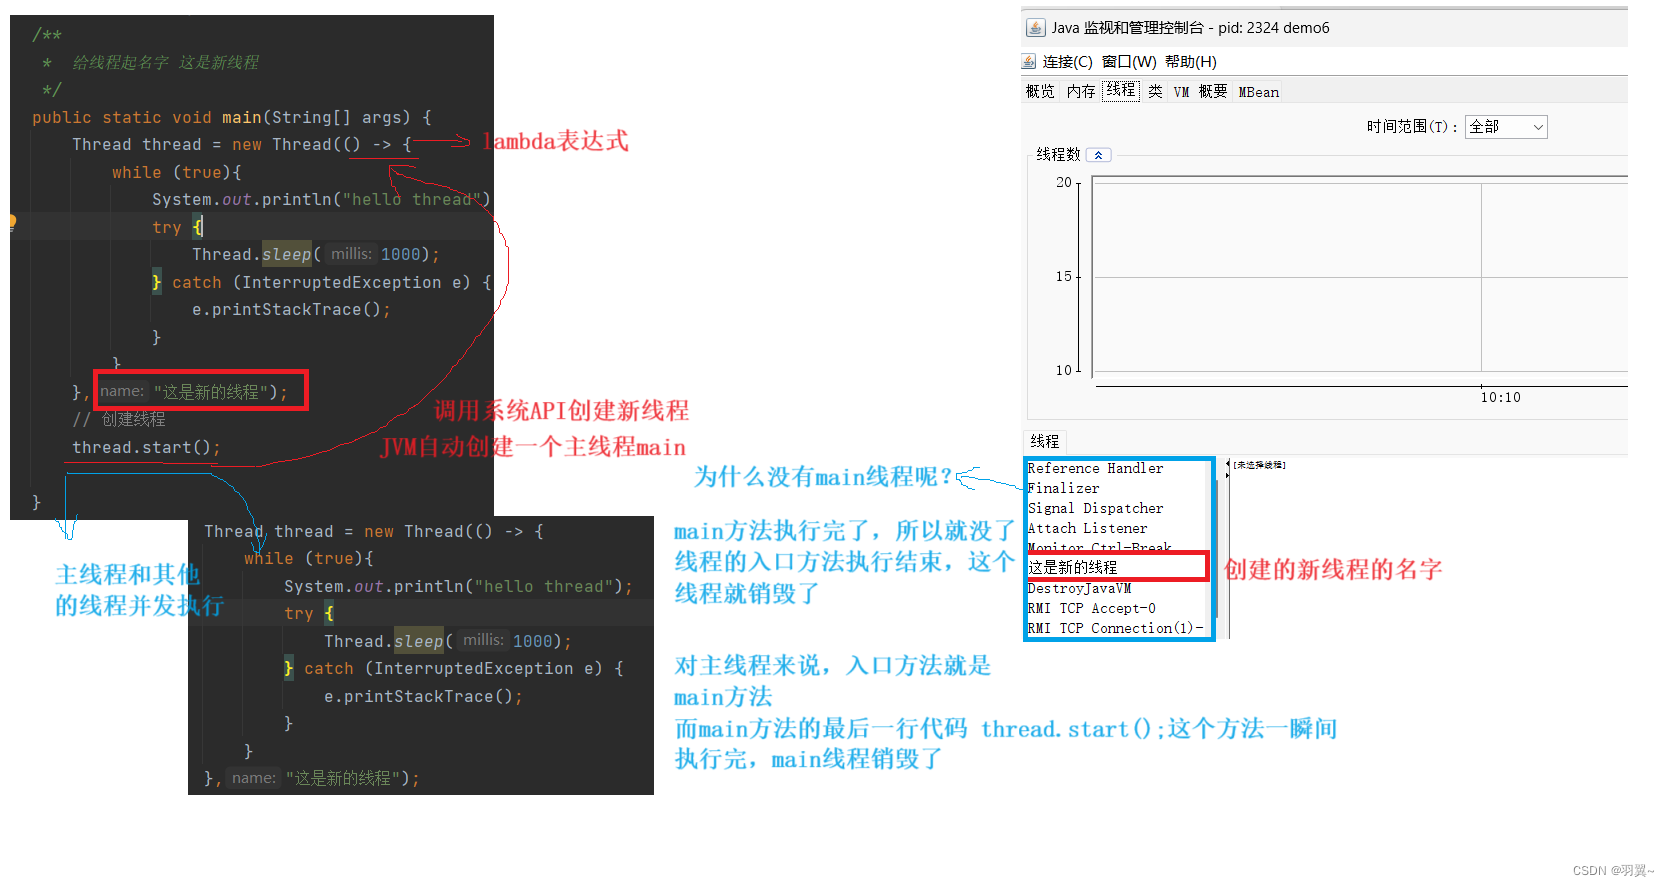Switch to the 内存 tab
The image size is (1670, 887).
coord(1081,92)
